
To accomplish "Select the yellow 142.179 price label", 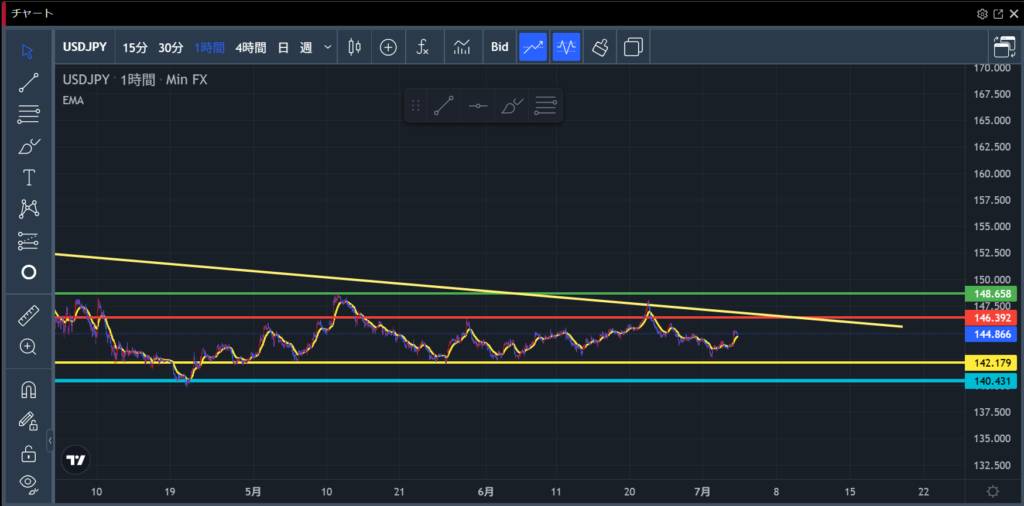I will 990,362.
